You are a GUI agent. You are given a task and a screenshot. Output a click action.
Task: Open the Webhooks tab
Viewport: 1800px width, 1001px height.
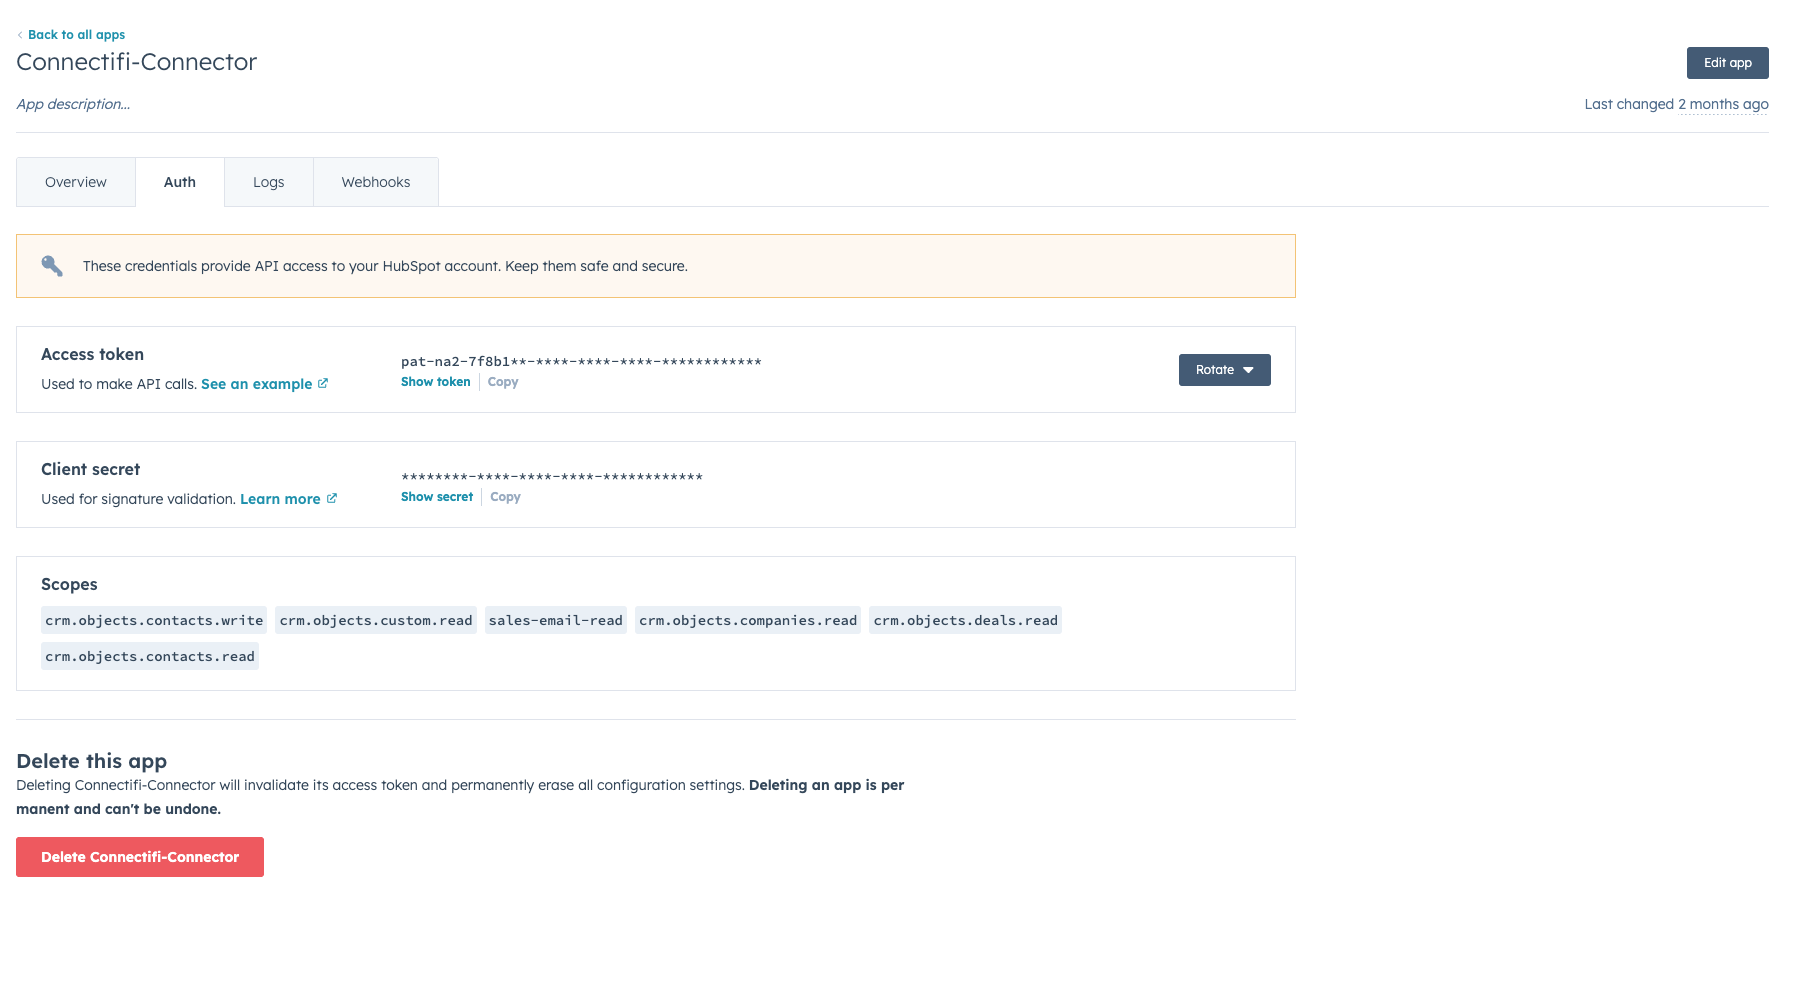[376, 182]
